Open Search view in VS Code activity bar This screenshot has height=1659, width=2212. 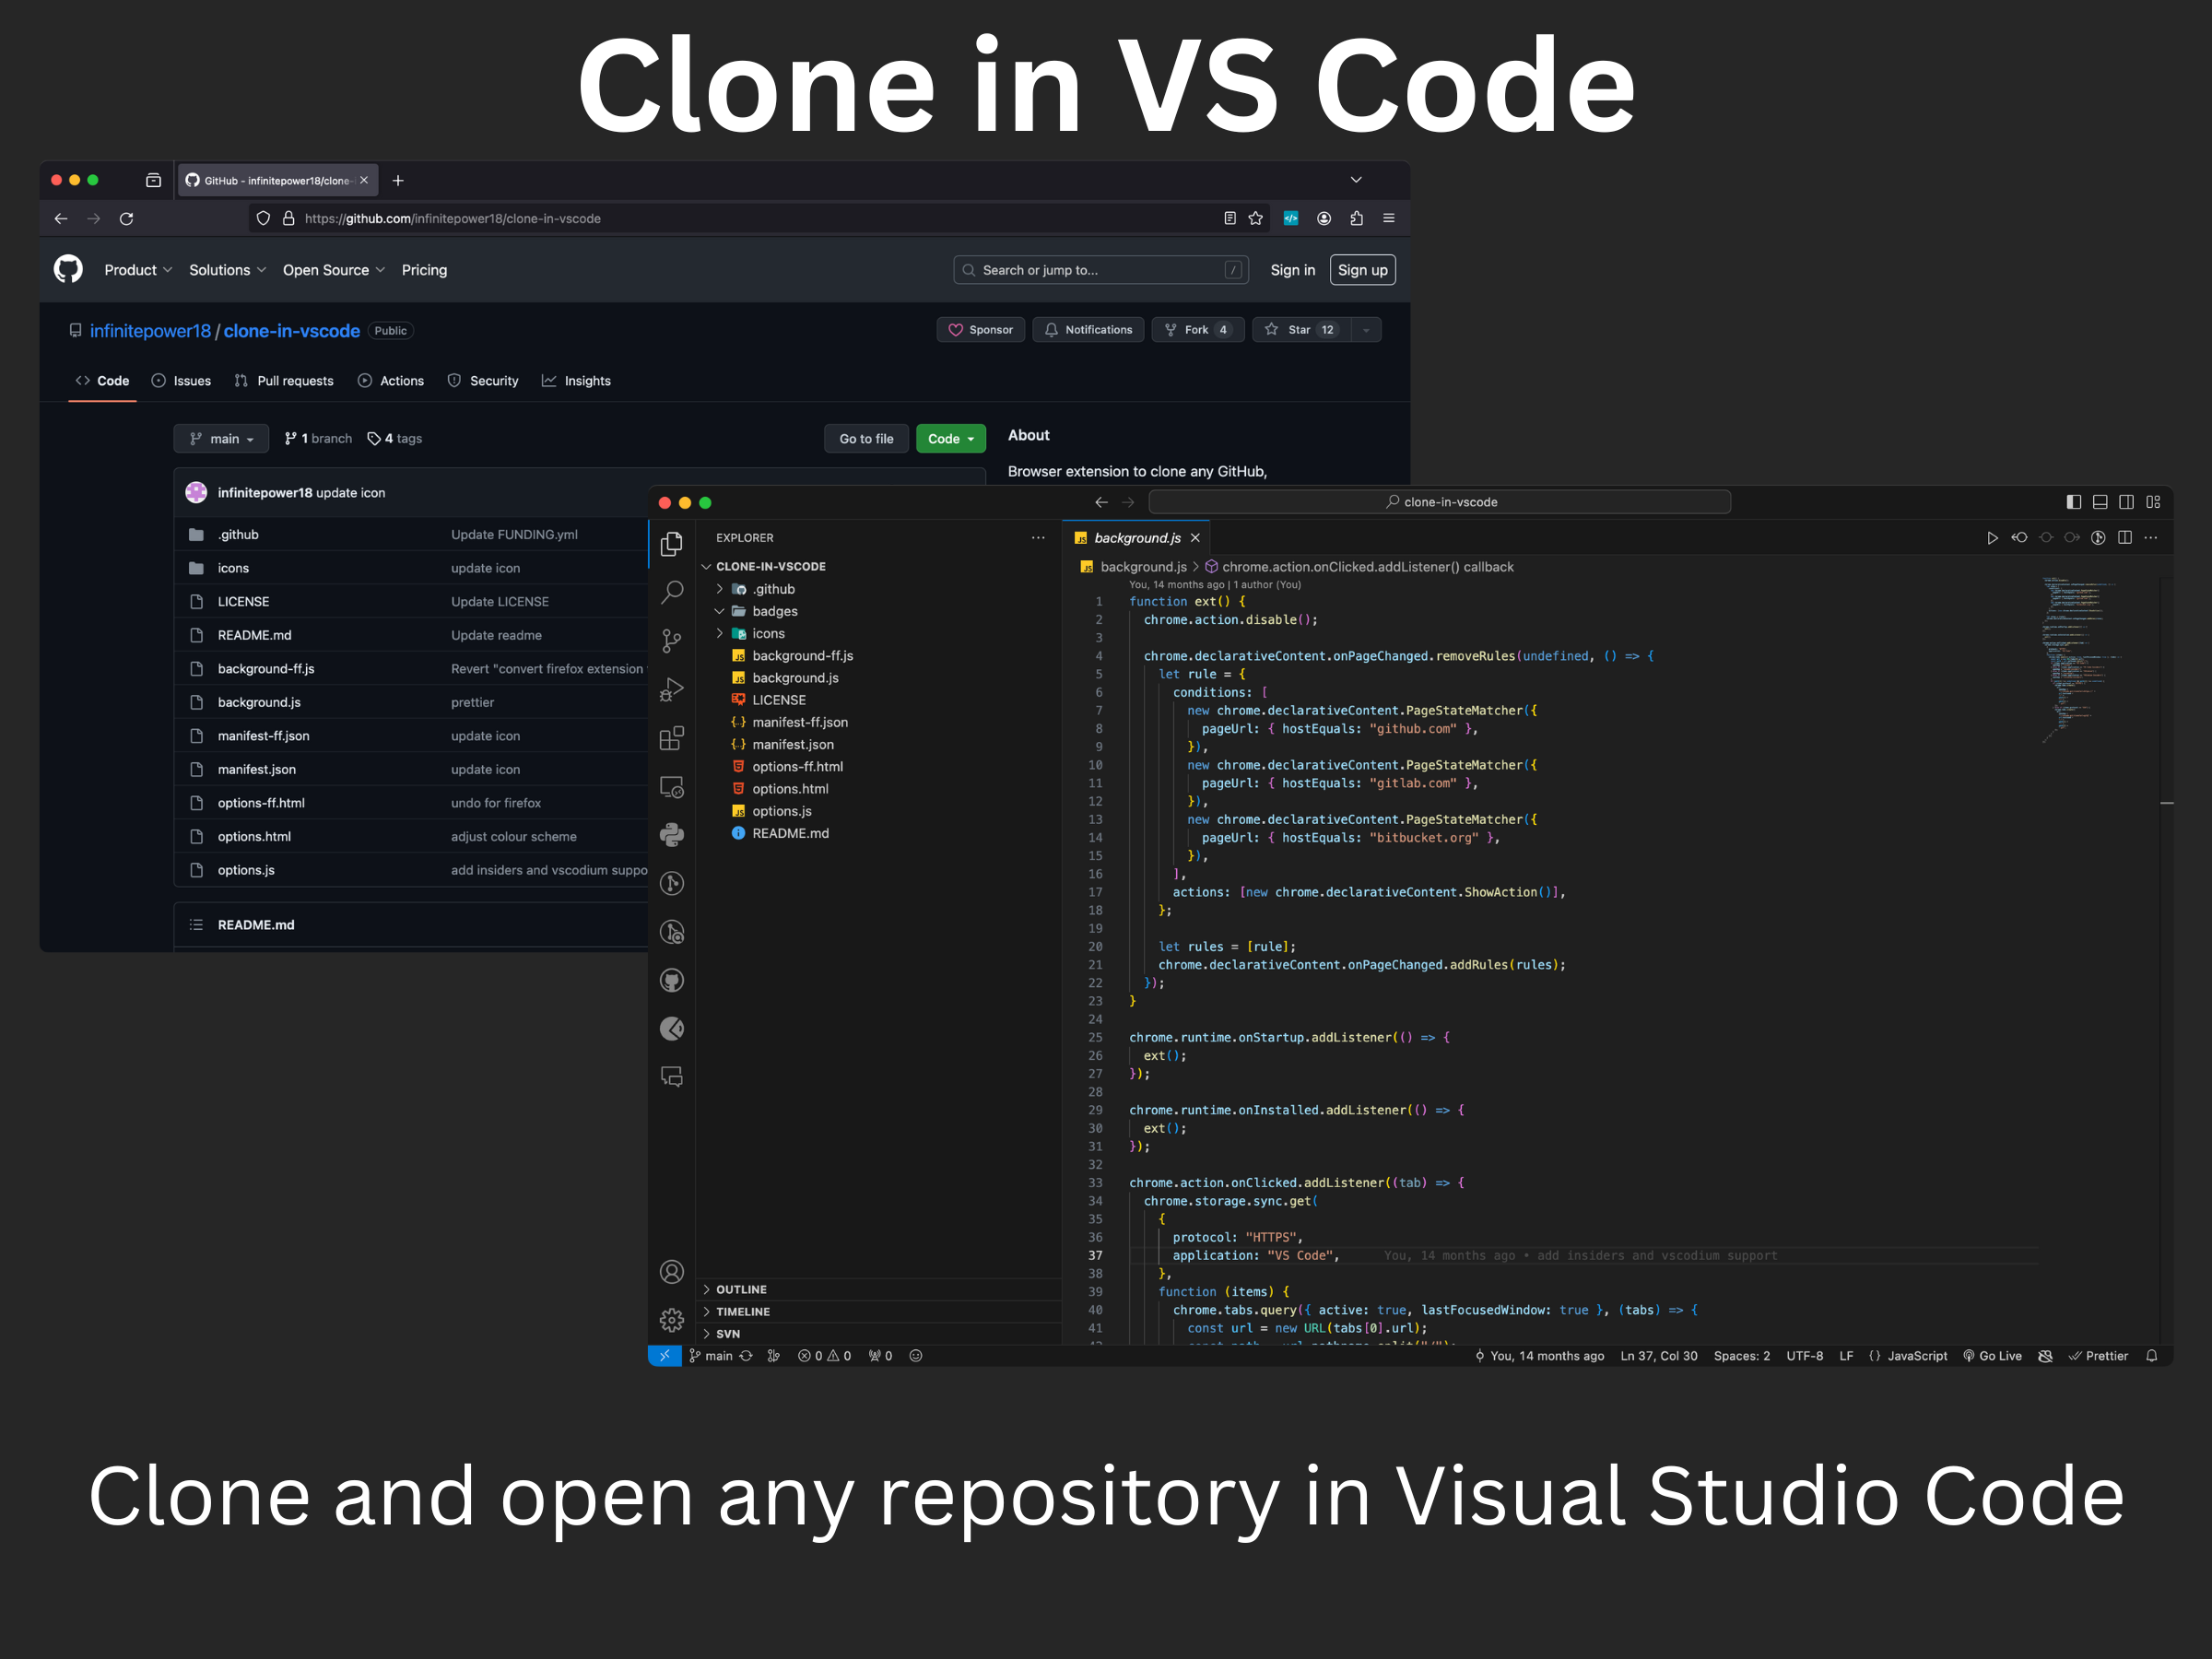[x=672, y=592]
